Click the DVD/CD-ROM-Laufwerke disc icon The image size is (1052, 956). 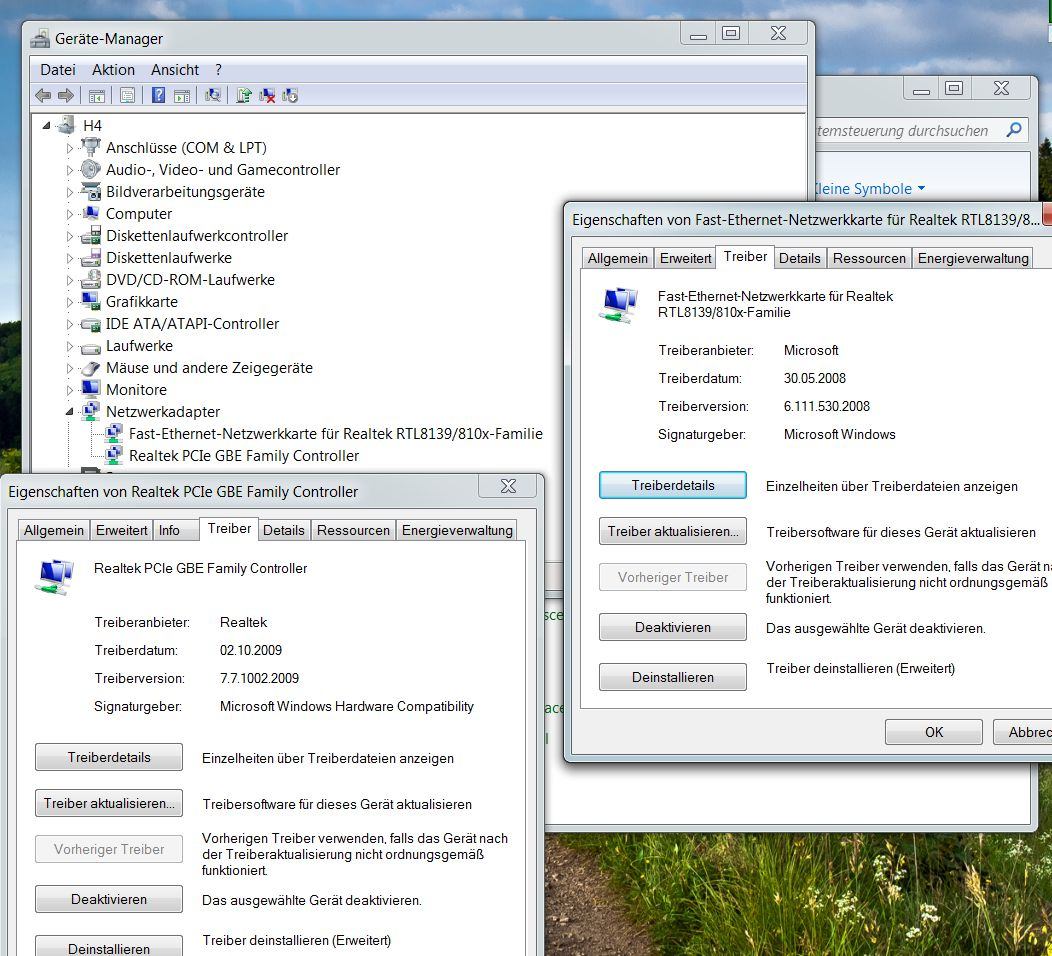pos(91,279)
